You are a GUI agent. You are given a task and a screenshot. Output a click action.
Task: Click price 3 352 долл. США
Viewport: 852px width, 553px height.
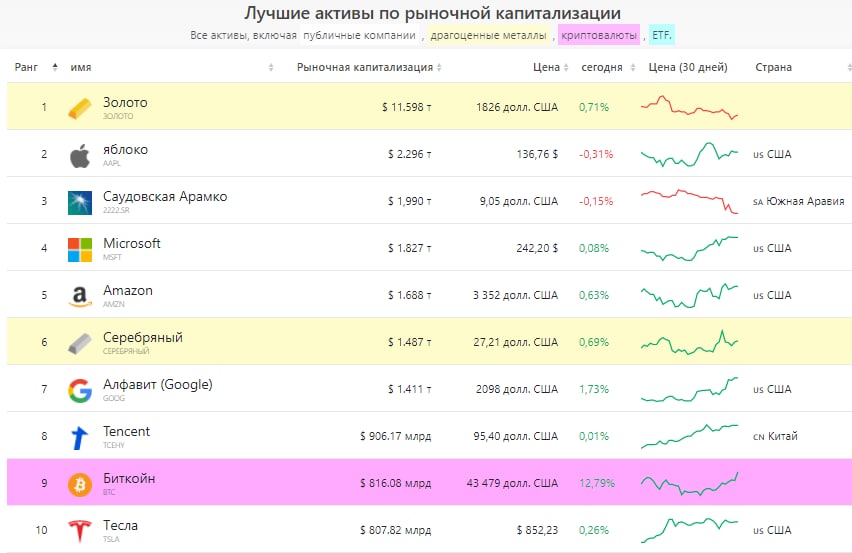[515, 295]
